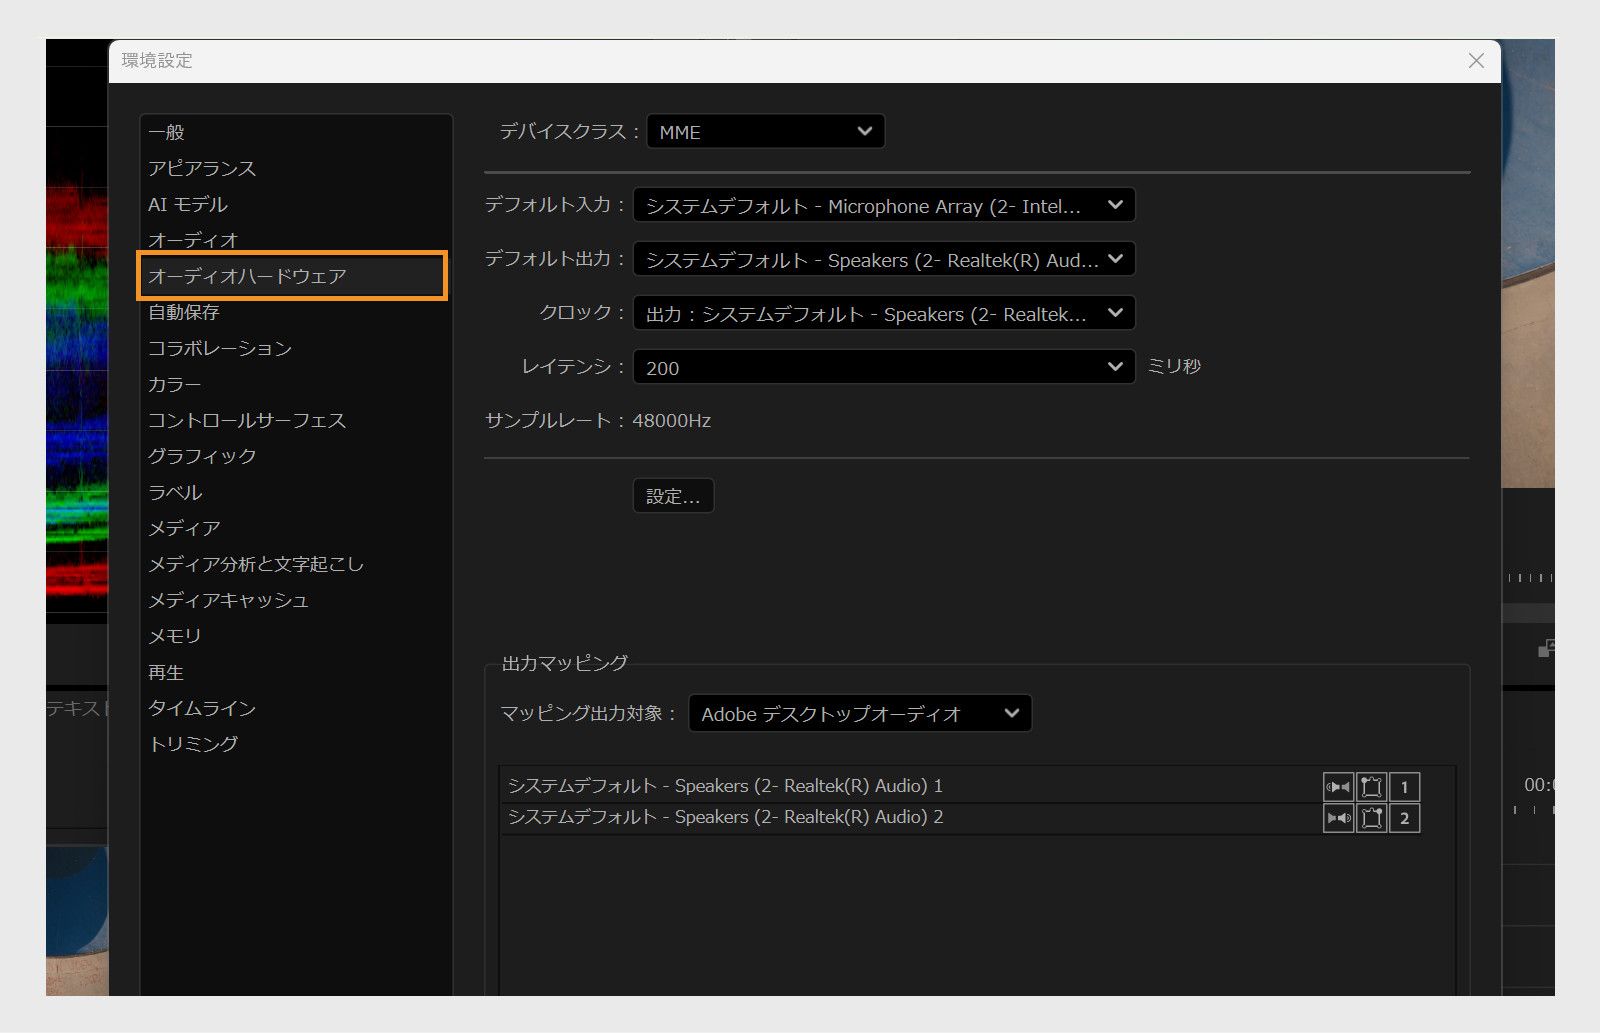Viewport: 1600px width, 1033px height.
Task: Click the right-channel speaker icon on mapping row 2
Action: click(x=1338, y=817)
